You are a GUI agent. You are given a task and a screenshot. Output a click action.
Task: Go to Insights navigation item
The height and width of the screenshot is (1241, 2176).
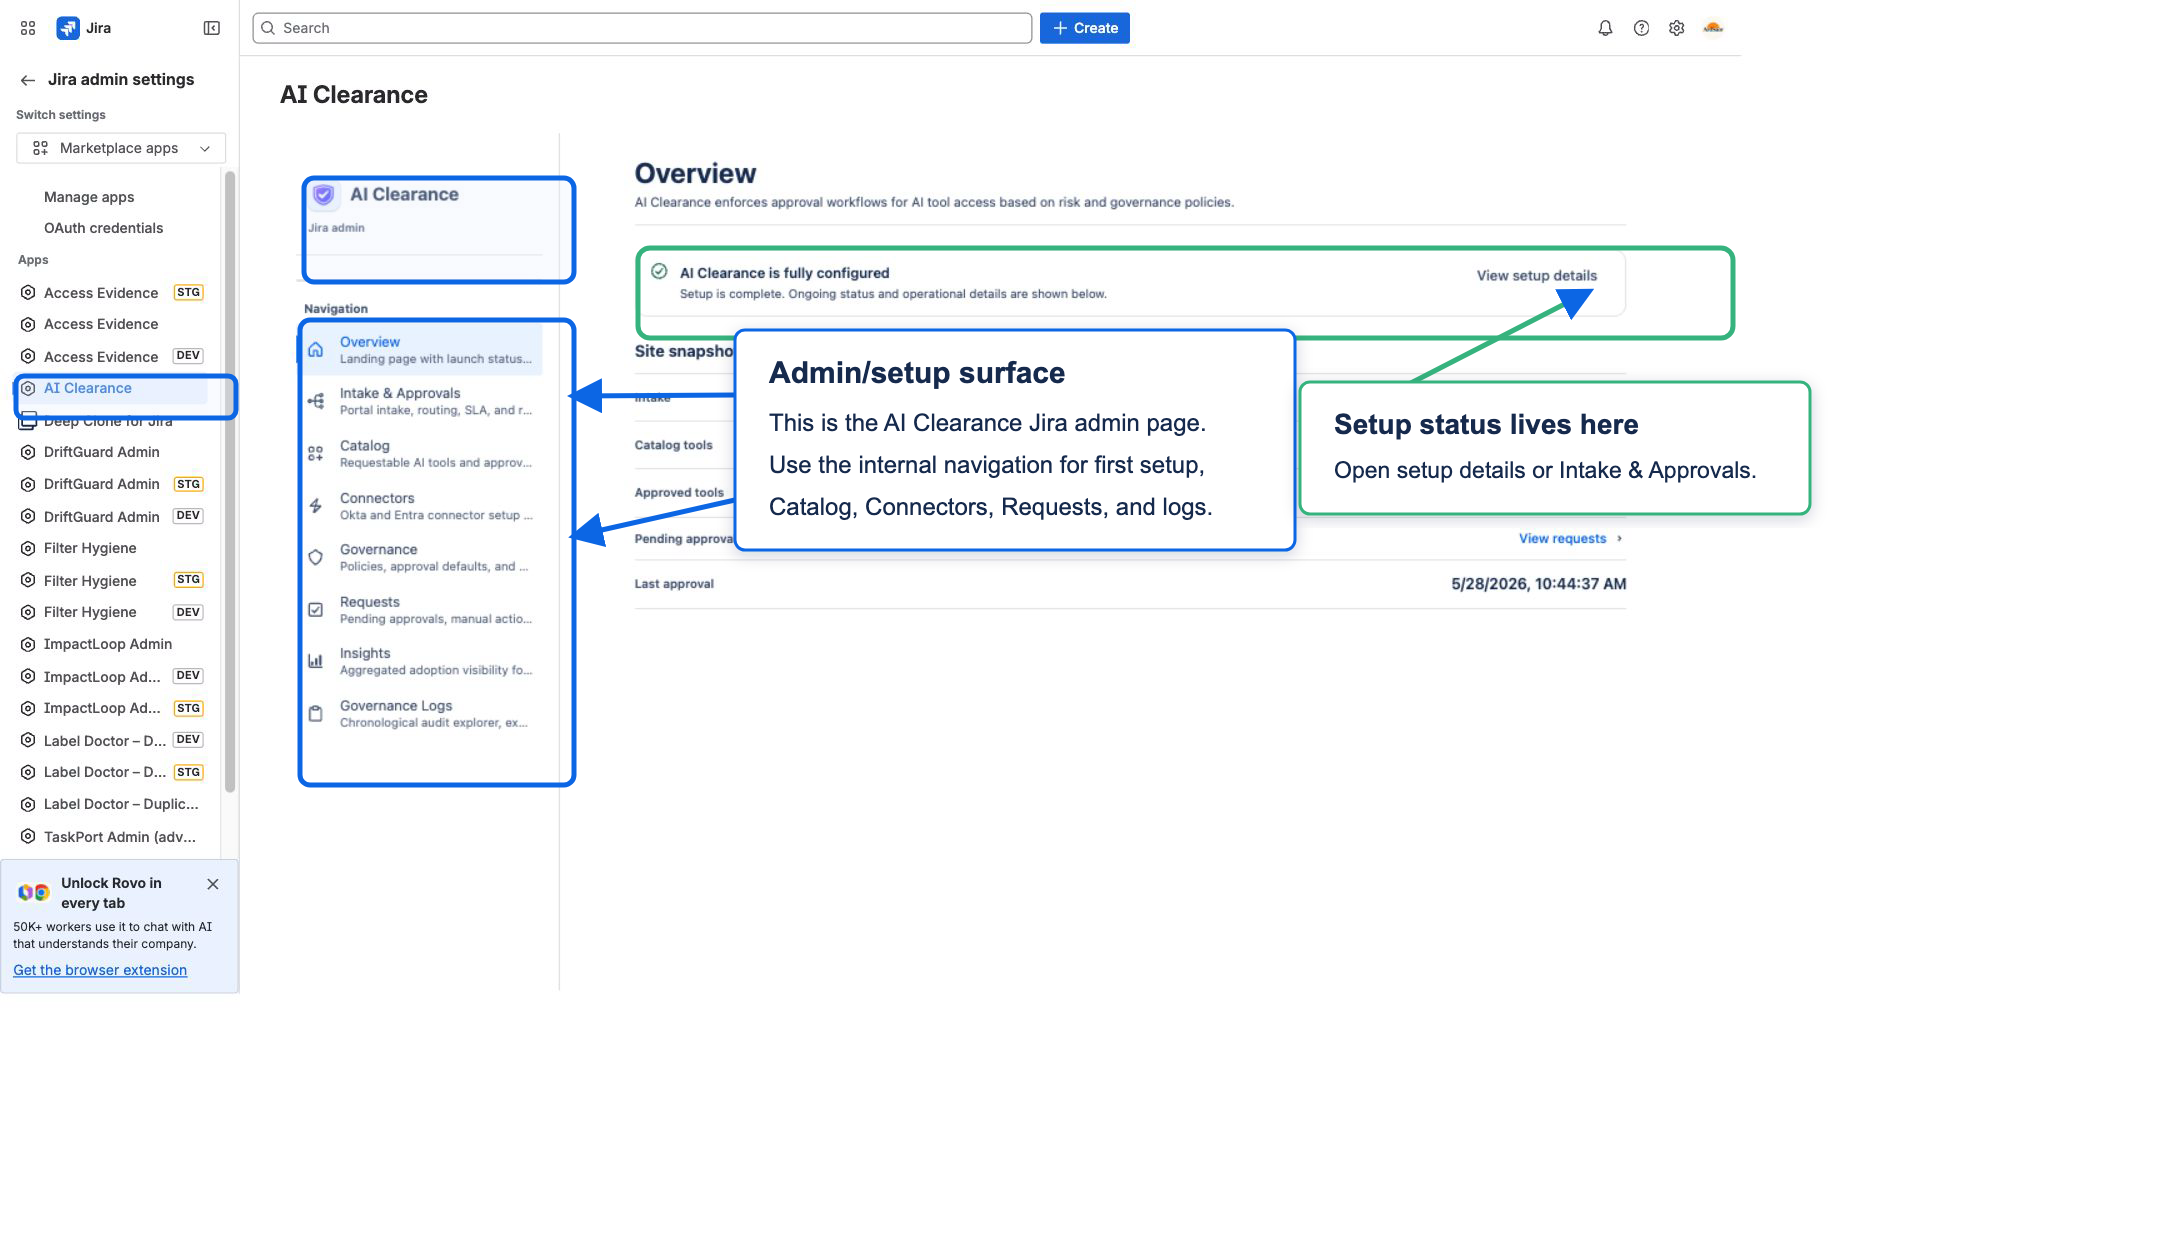(x=423, y=661)
